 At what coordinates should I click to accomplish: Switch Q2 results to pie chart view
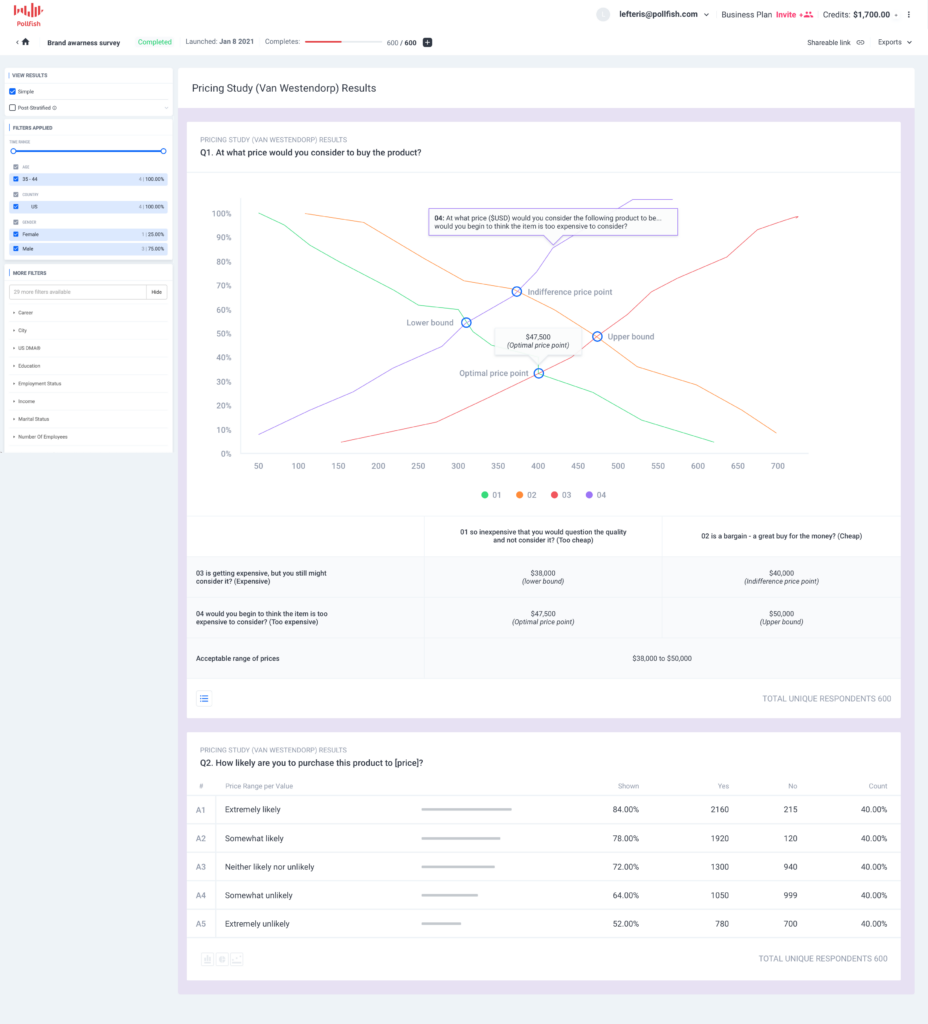222,958
